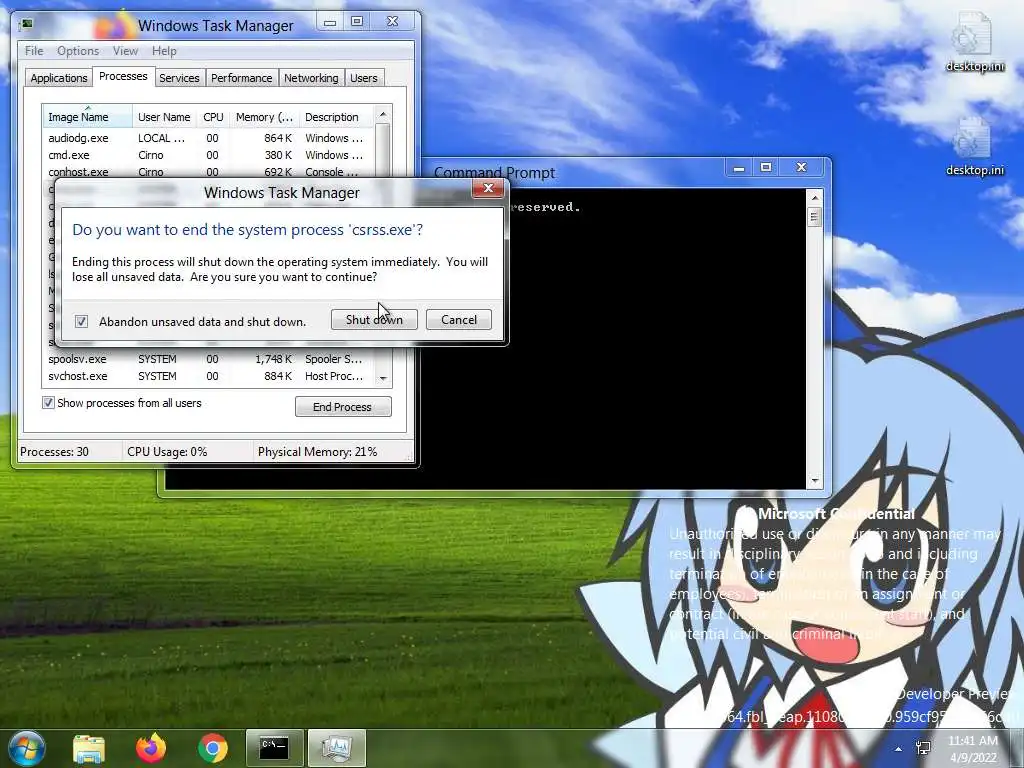Close the Command Prompt window
1024x768 pixels.
click(802, 168)
